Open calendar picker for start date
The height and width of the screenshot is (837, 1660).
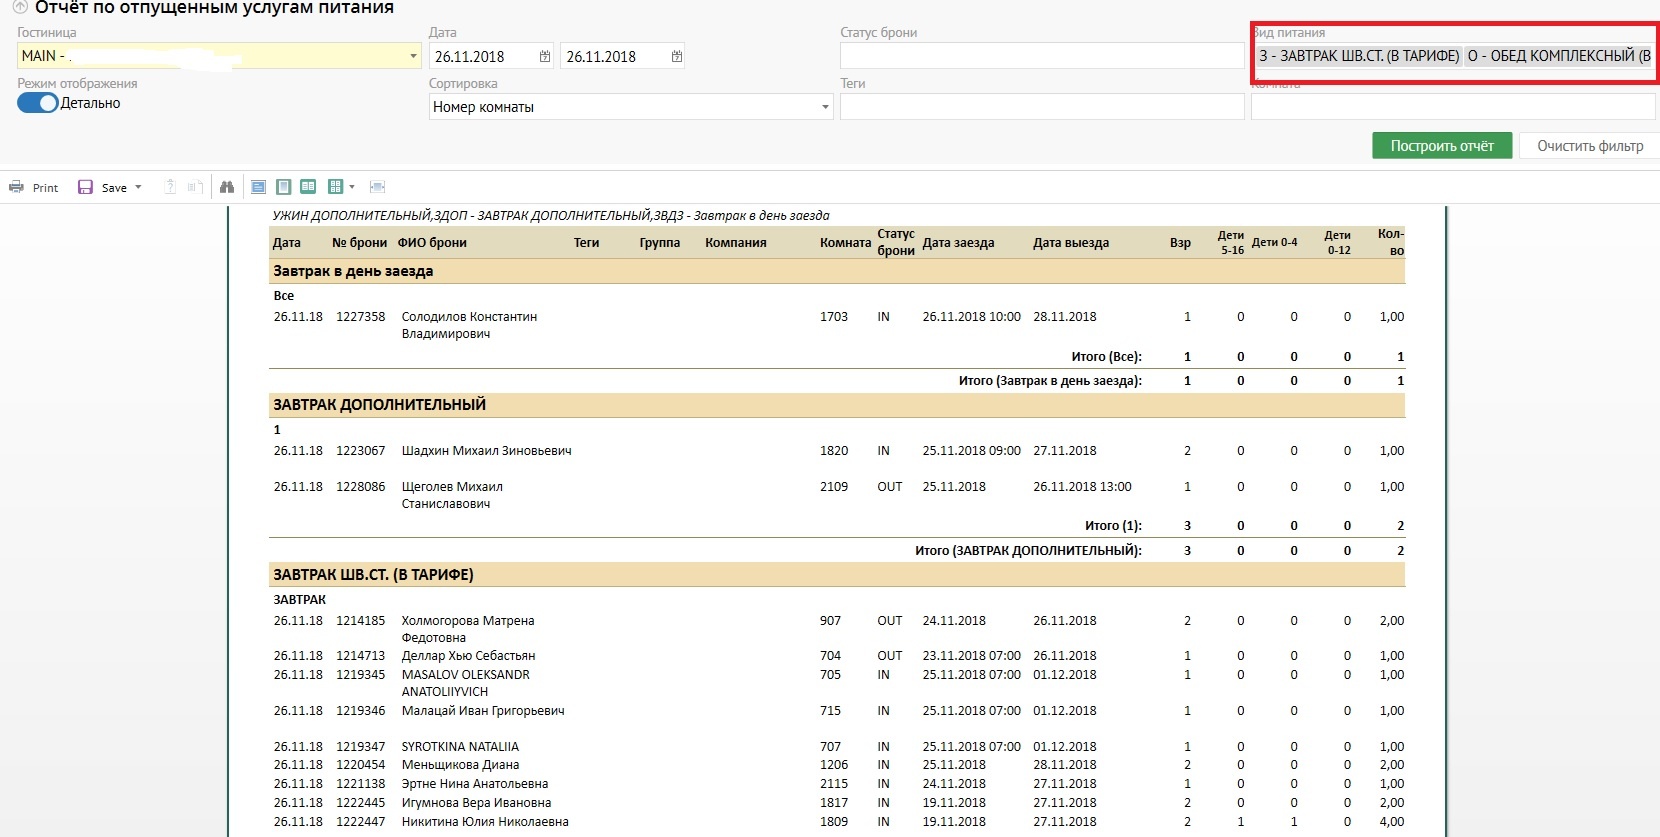coord(545,57)
